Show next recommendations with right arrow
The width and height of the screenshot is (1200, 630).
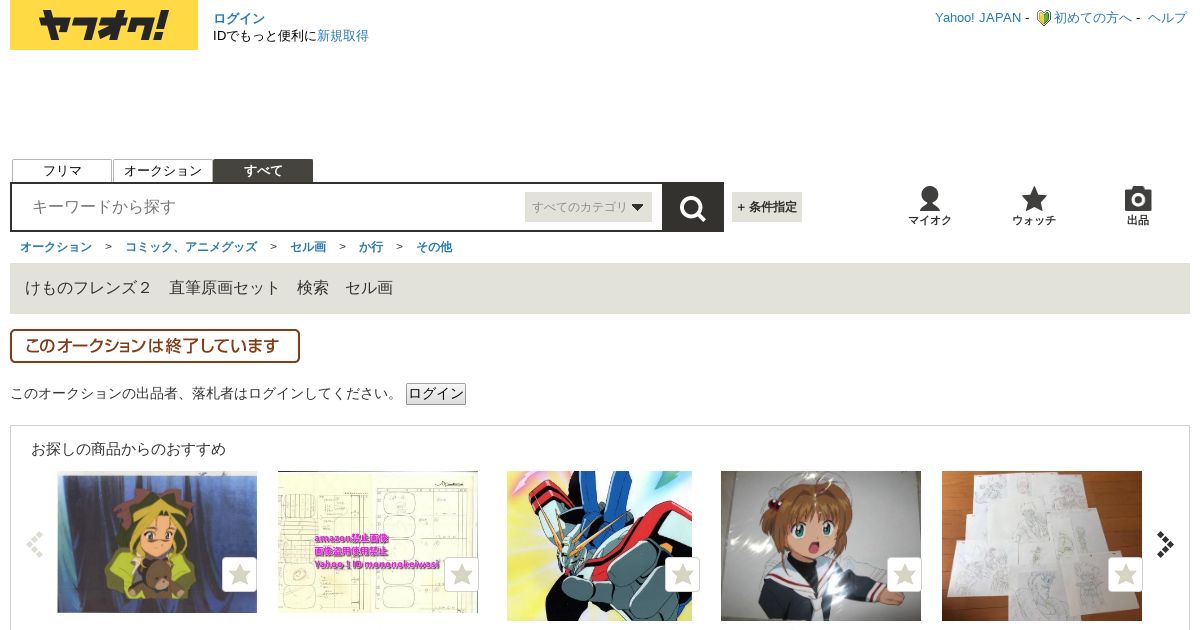point(1165,544)
